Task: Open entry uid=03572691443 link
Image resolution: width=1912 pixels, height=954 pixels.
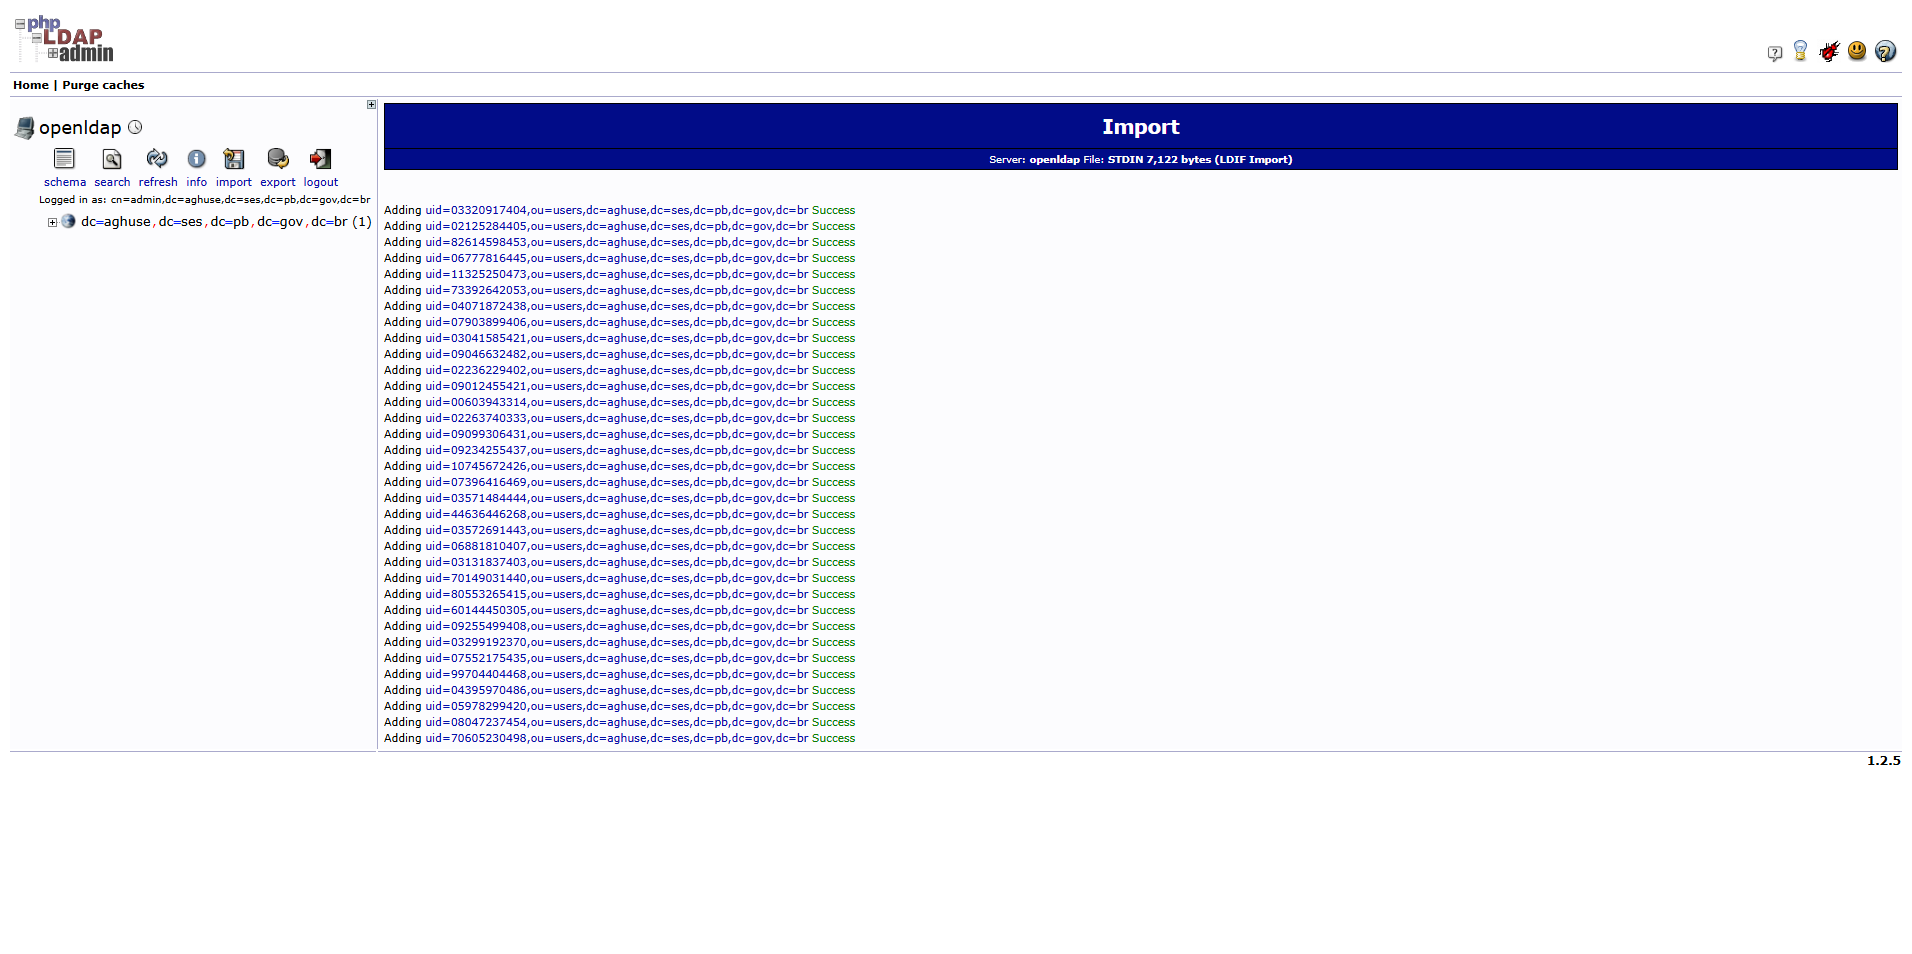Action: click(x=617, y=530)
